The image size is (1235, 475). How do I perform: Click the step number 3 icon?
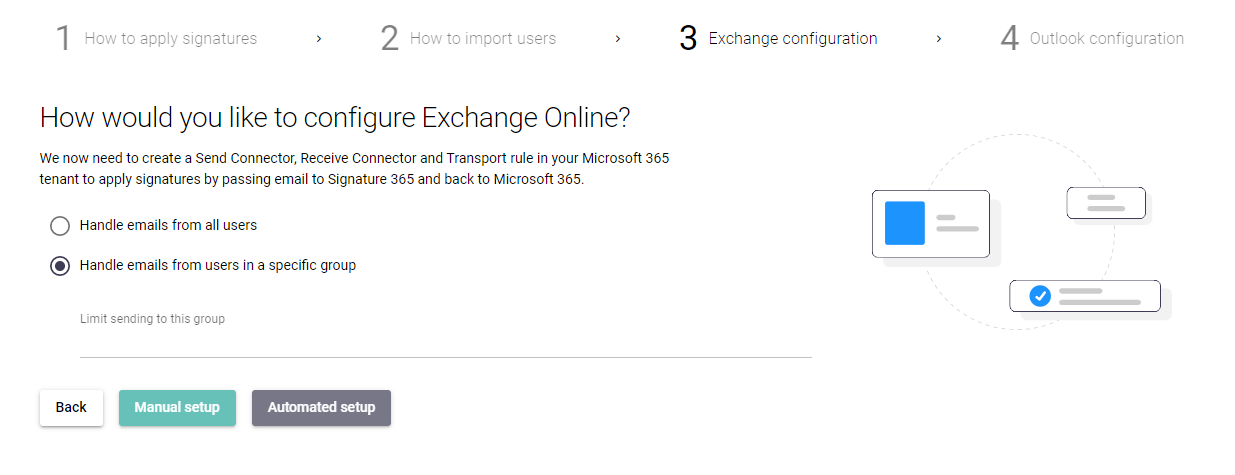[x=688, y=39]
